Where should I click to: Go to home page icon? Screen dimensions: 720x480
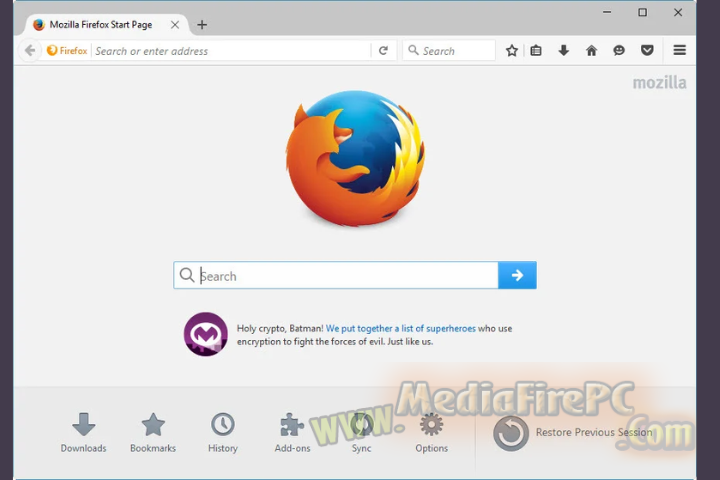591,51
